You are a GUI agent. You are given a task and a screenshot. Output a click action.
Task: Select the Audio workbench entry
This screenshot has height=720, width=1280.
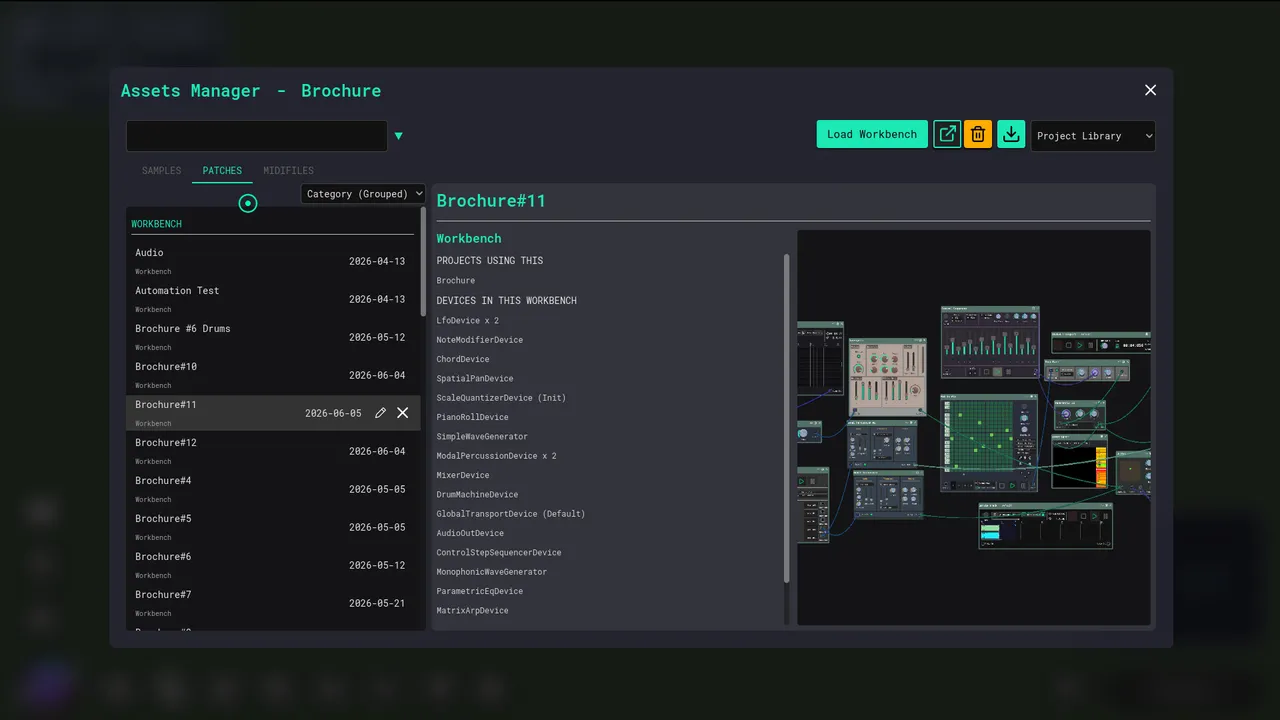[273, 261]
